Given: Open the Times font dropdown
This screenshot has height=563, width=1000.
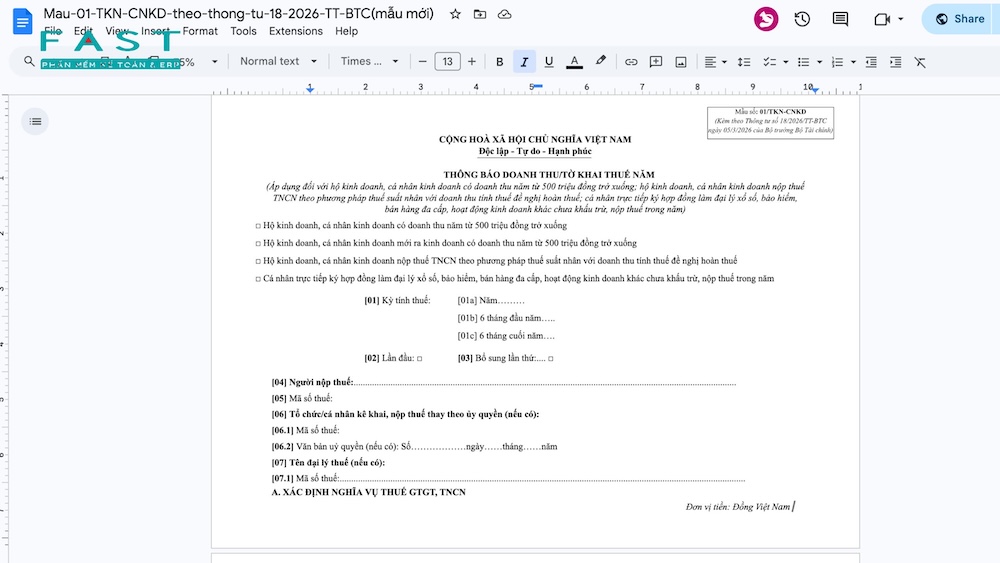Looking at the screenshot, I should (369, 61).
